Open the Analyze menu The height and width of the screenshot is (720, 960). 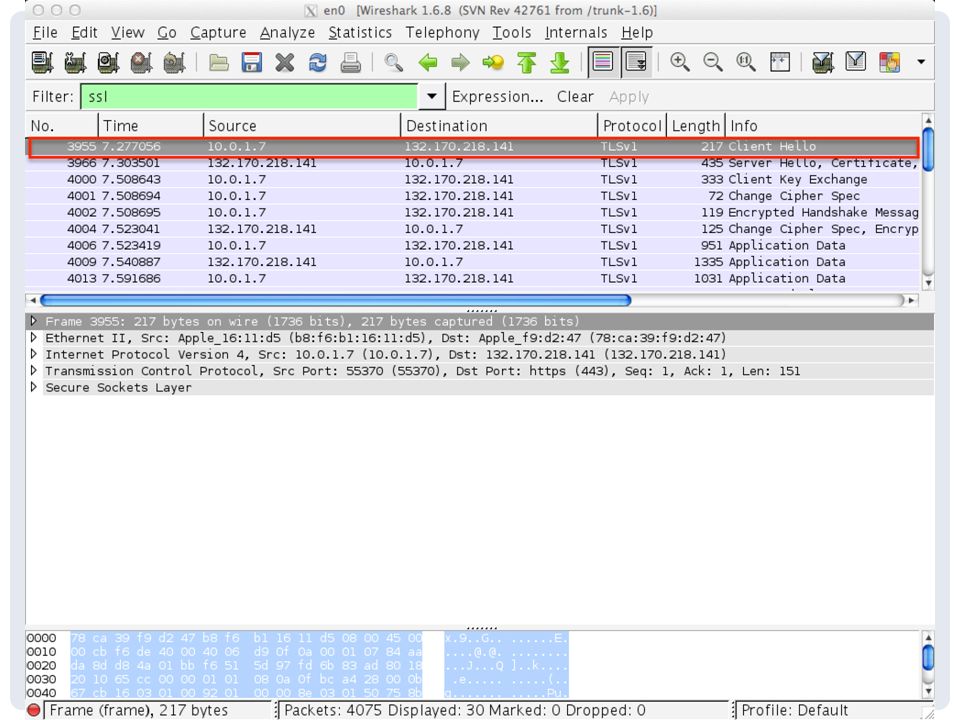click(x=287, y=32)
